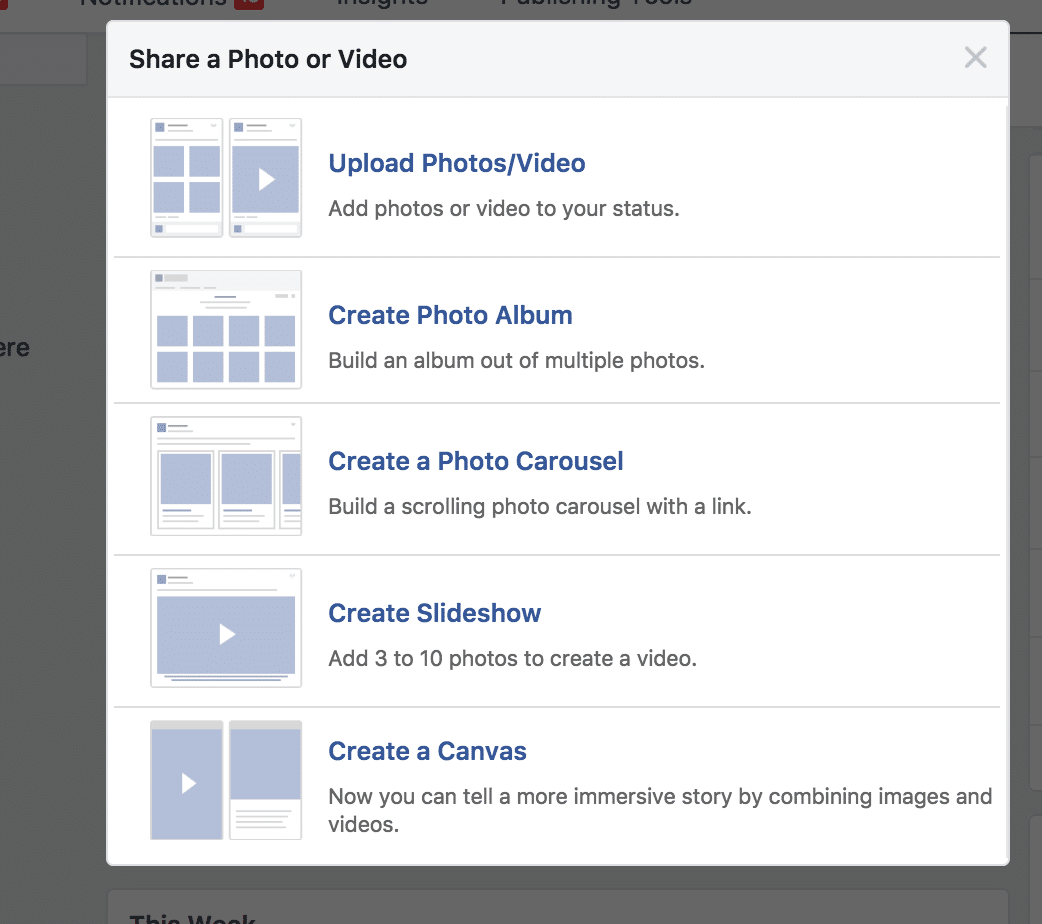
Task: Click the Share a Photo or Video title
Action: click(268, 59)
